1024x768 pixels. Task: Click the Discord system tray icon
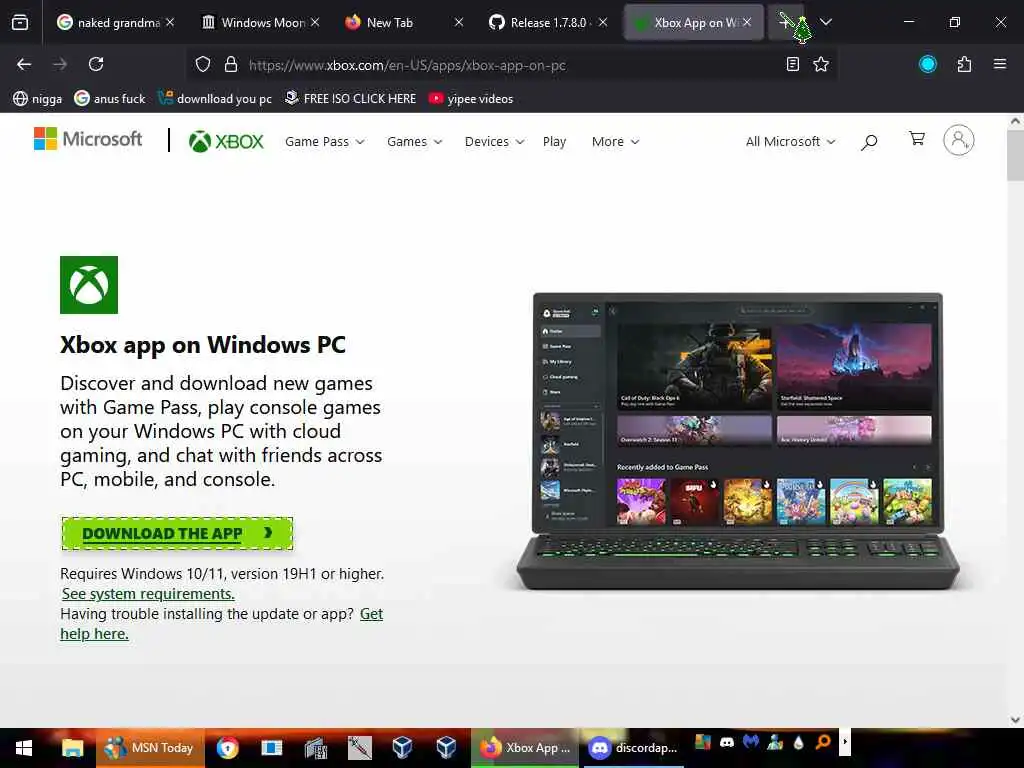(x=727, y=742)
